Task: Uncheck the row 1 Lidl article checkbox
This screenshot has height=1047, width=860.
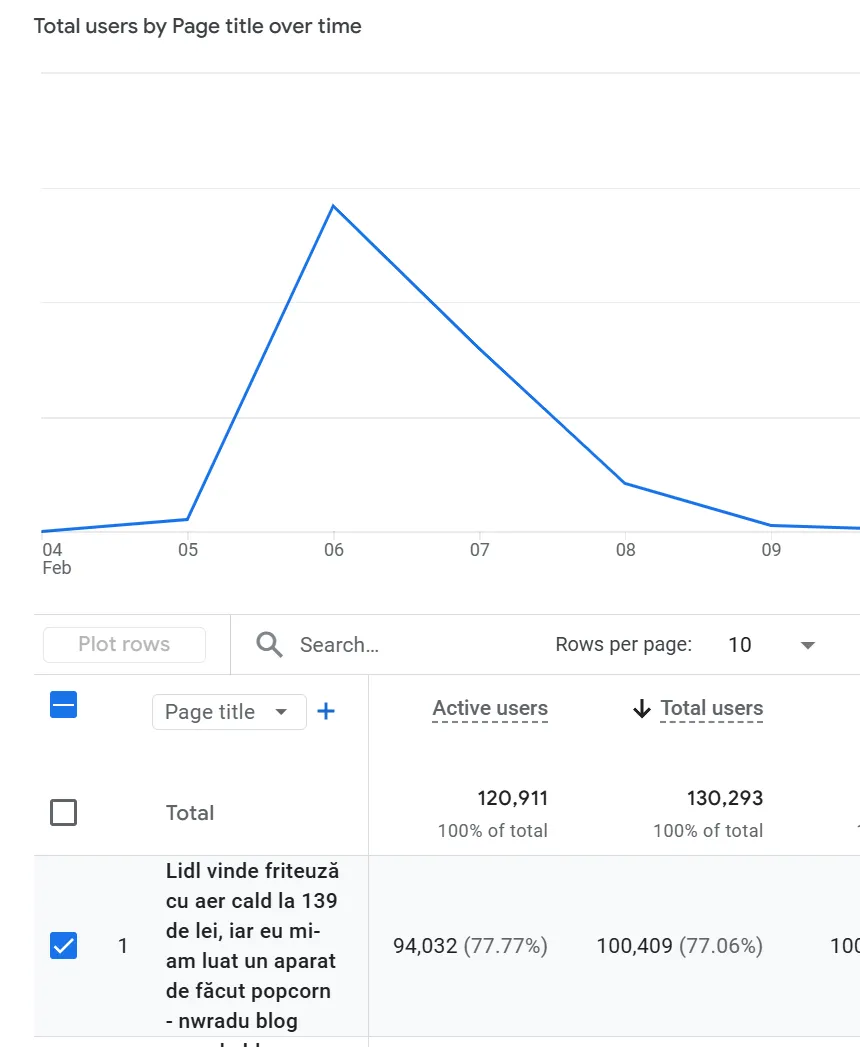Action: click(x=63, y=945)
